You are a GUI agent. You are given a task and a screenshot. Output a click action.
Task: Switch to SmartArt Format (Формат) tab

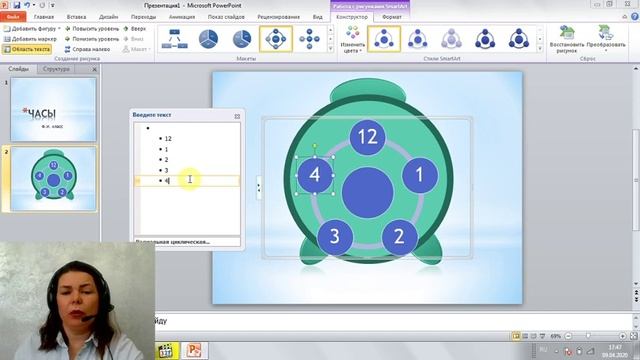tap(392, 17)
